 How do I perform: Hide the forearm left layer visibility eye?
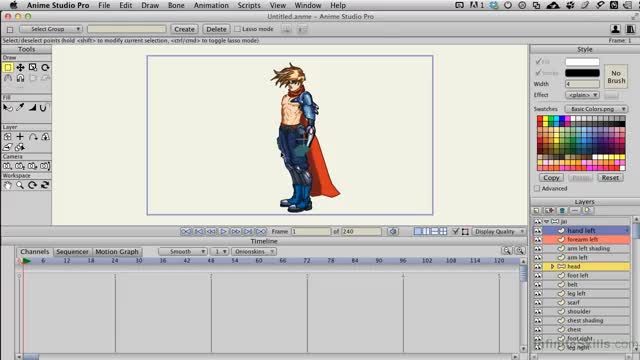pyautogui.click(x=538, y=240)
